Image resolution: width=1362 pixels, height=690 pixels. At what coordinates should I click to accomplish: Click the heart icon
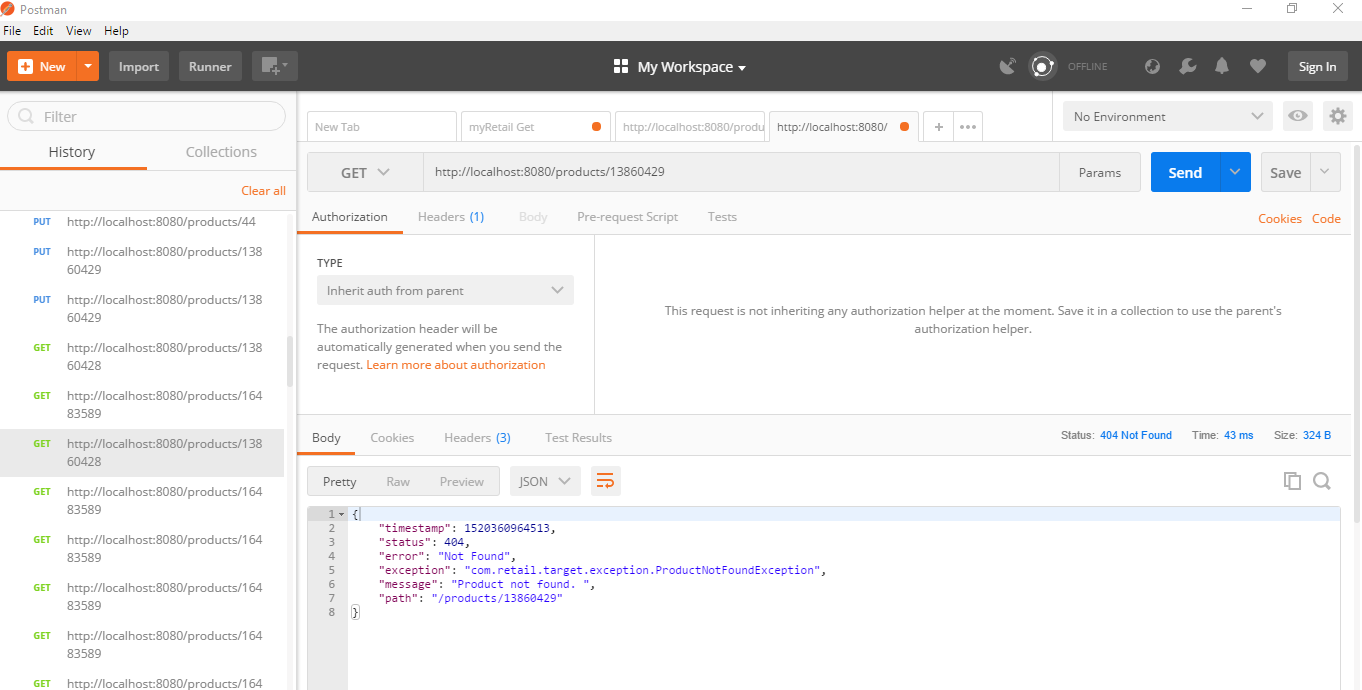[x=1257, y=66]
